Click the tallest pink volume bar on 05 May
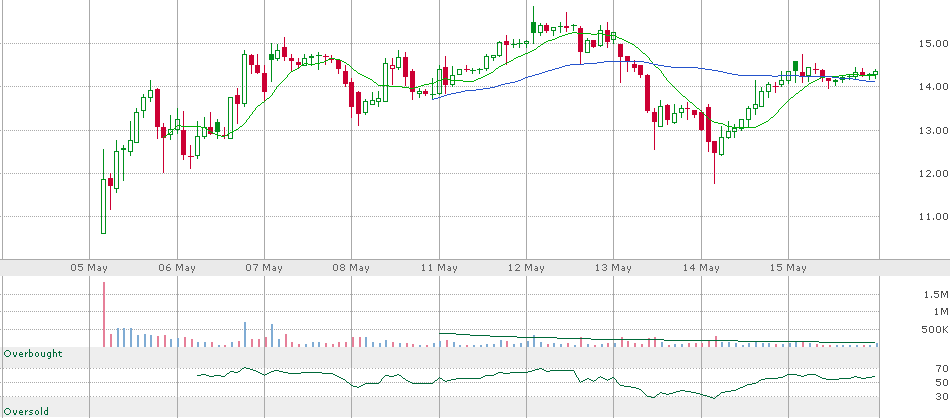This screenshot has width=950, height=418. click(x=104, y=314)
